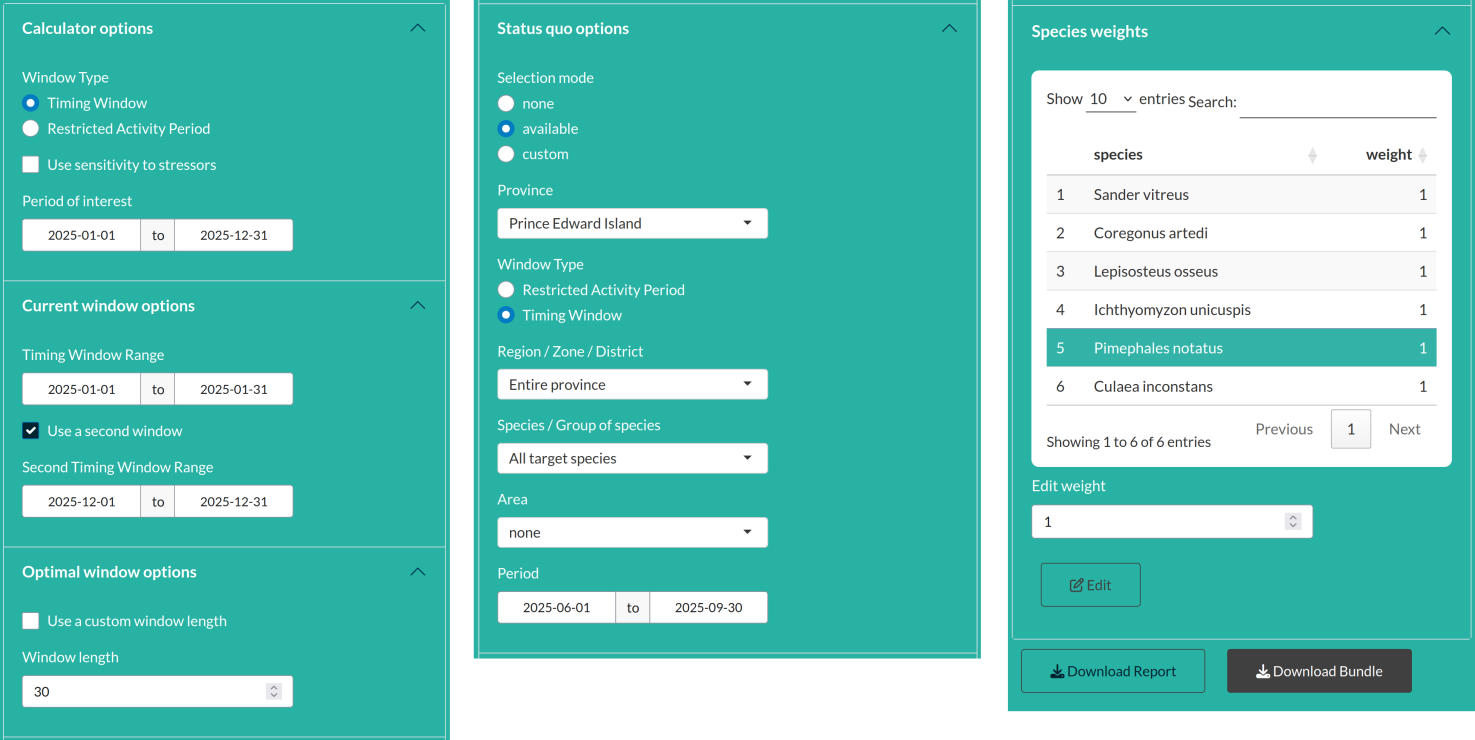This screenshot has height=740, width=1475.
Task: Click Second Timing Window start date 2025-12-01
Action: coord(82,501)
